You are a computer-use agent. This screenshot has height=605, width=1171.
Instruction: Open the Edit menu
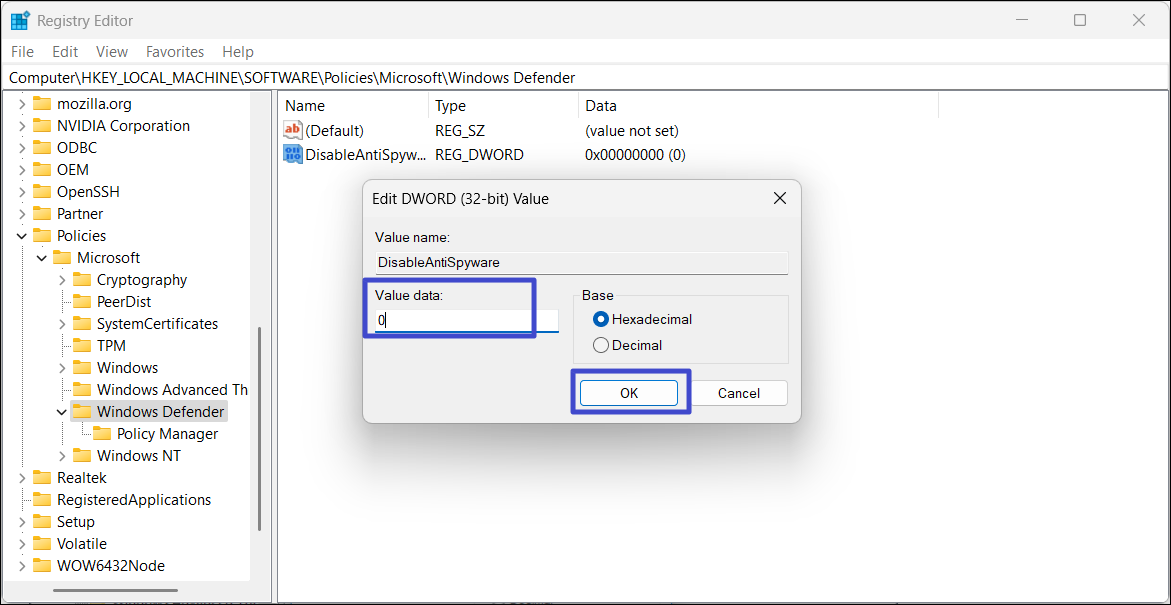(65, 52)
